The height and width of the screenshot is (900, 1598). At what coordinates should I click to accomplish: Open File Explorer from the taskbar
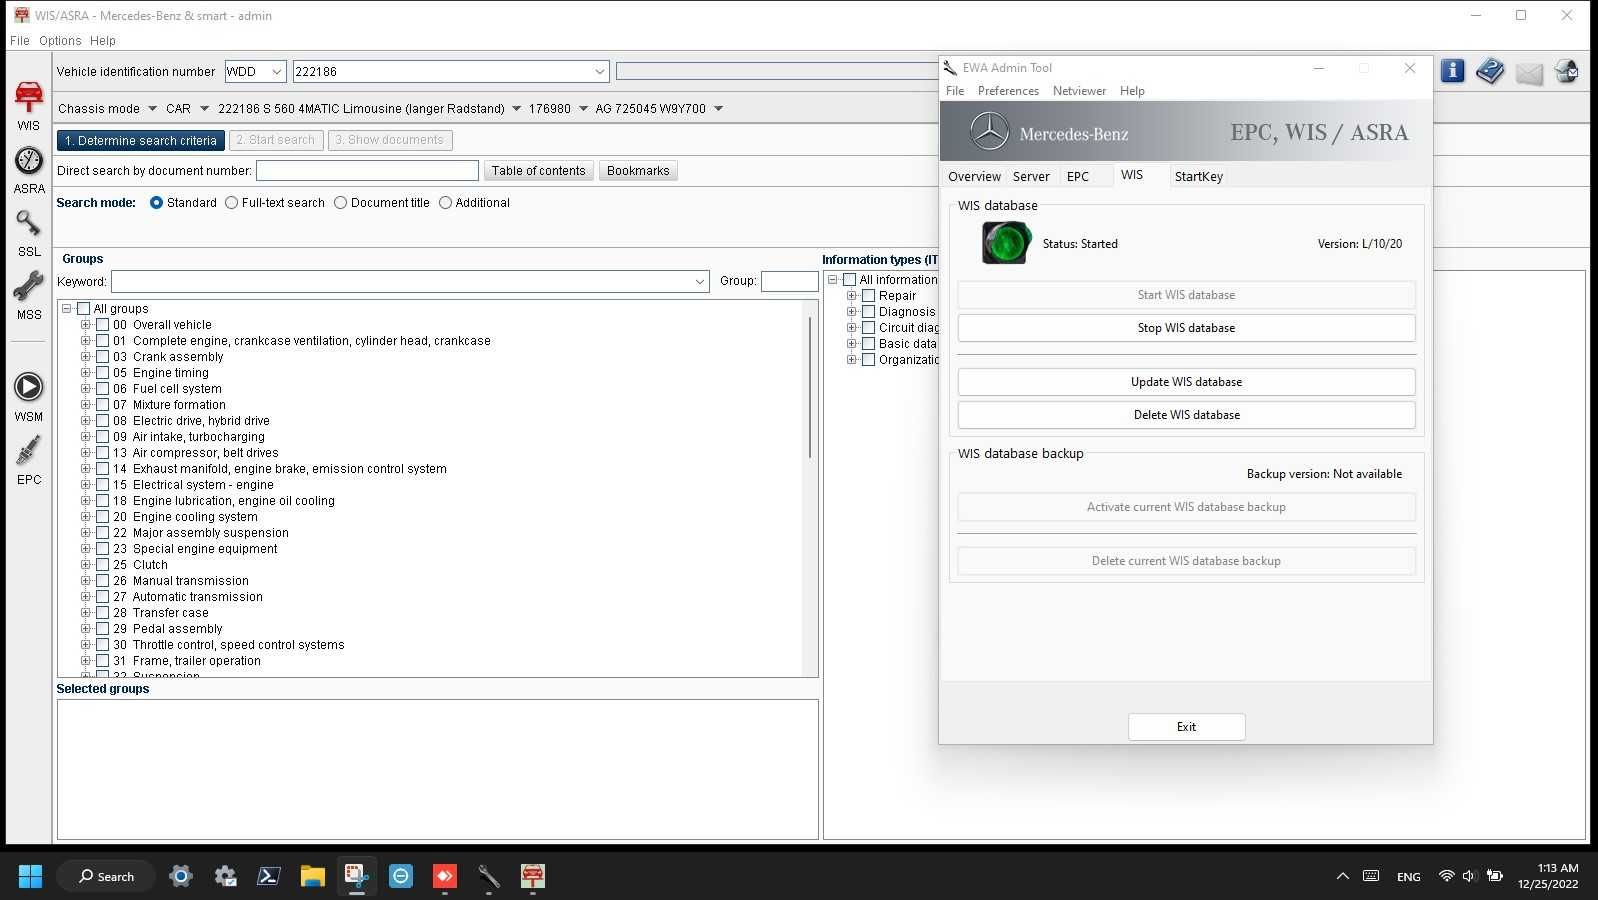pyautogui.click(x=312, y=876)
